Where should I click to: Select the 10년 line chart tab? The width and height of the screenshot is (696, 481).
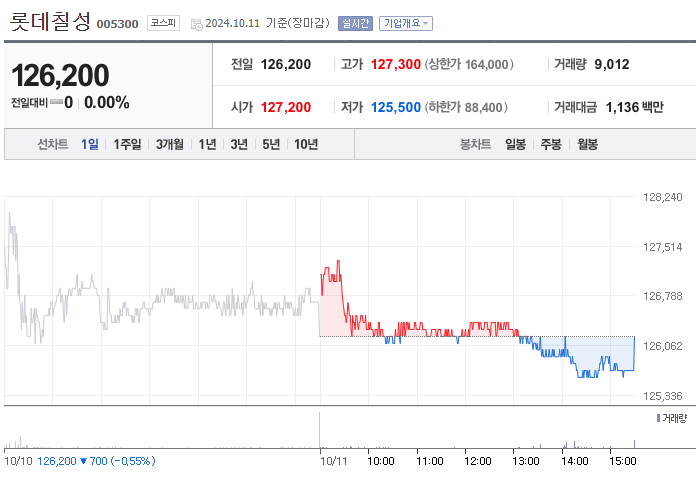pyautogui.click(x=306, y=144)
